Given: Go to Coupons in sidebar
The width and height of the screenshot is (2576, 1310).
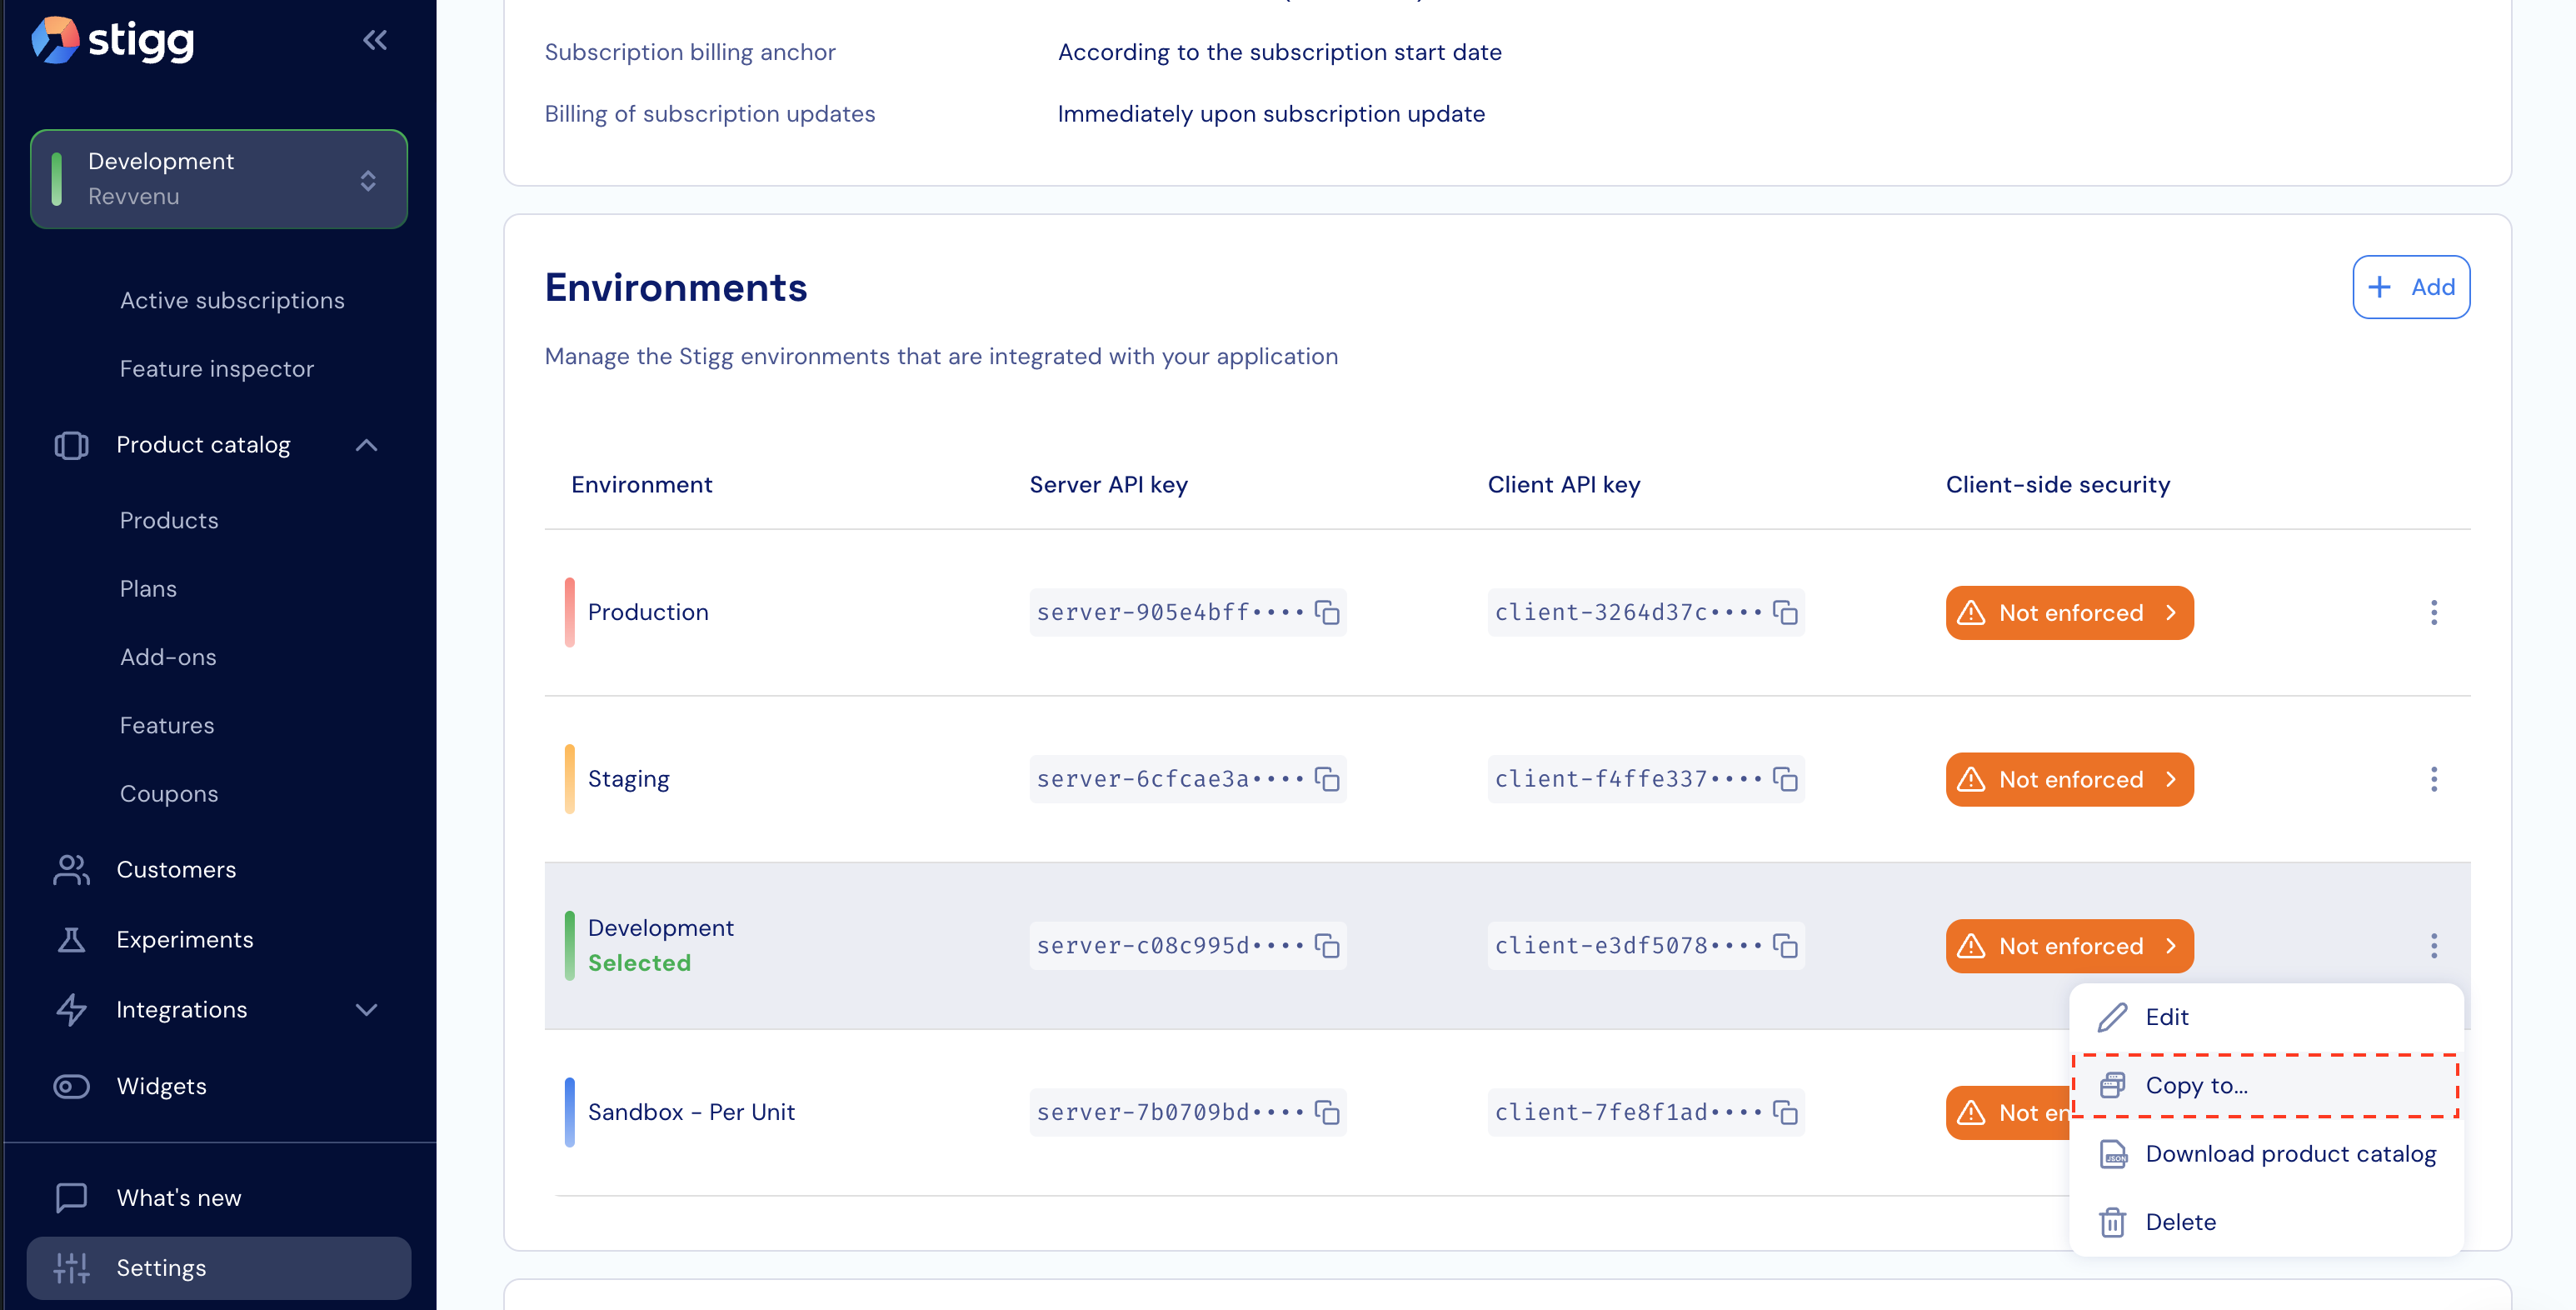Looking at the screenshot, I should coord(169,793).
